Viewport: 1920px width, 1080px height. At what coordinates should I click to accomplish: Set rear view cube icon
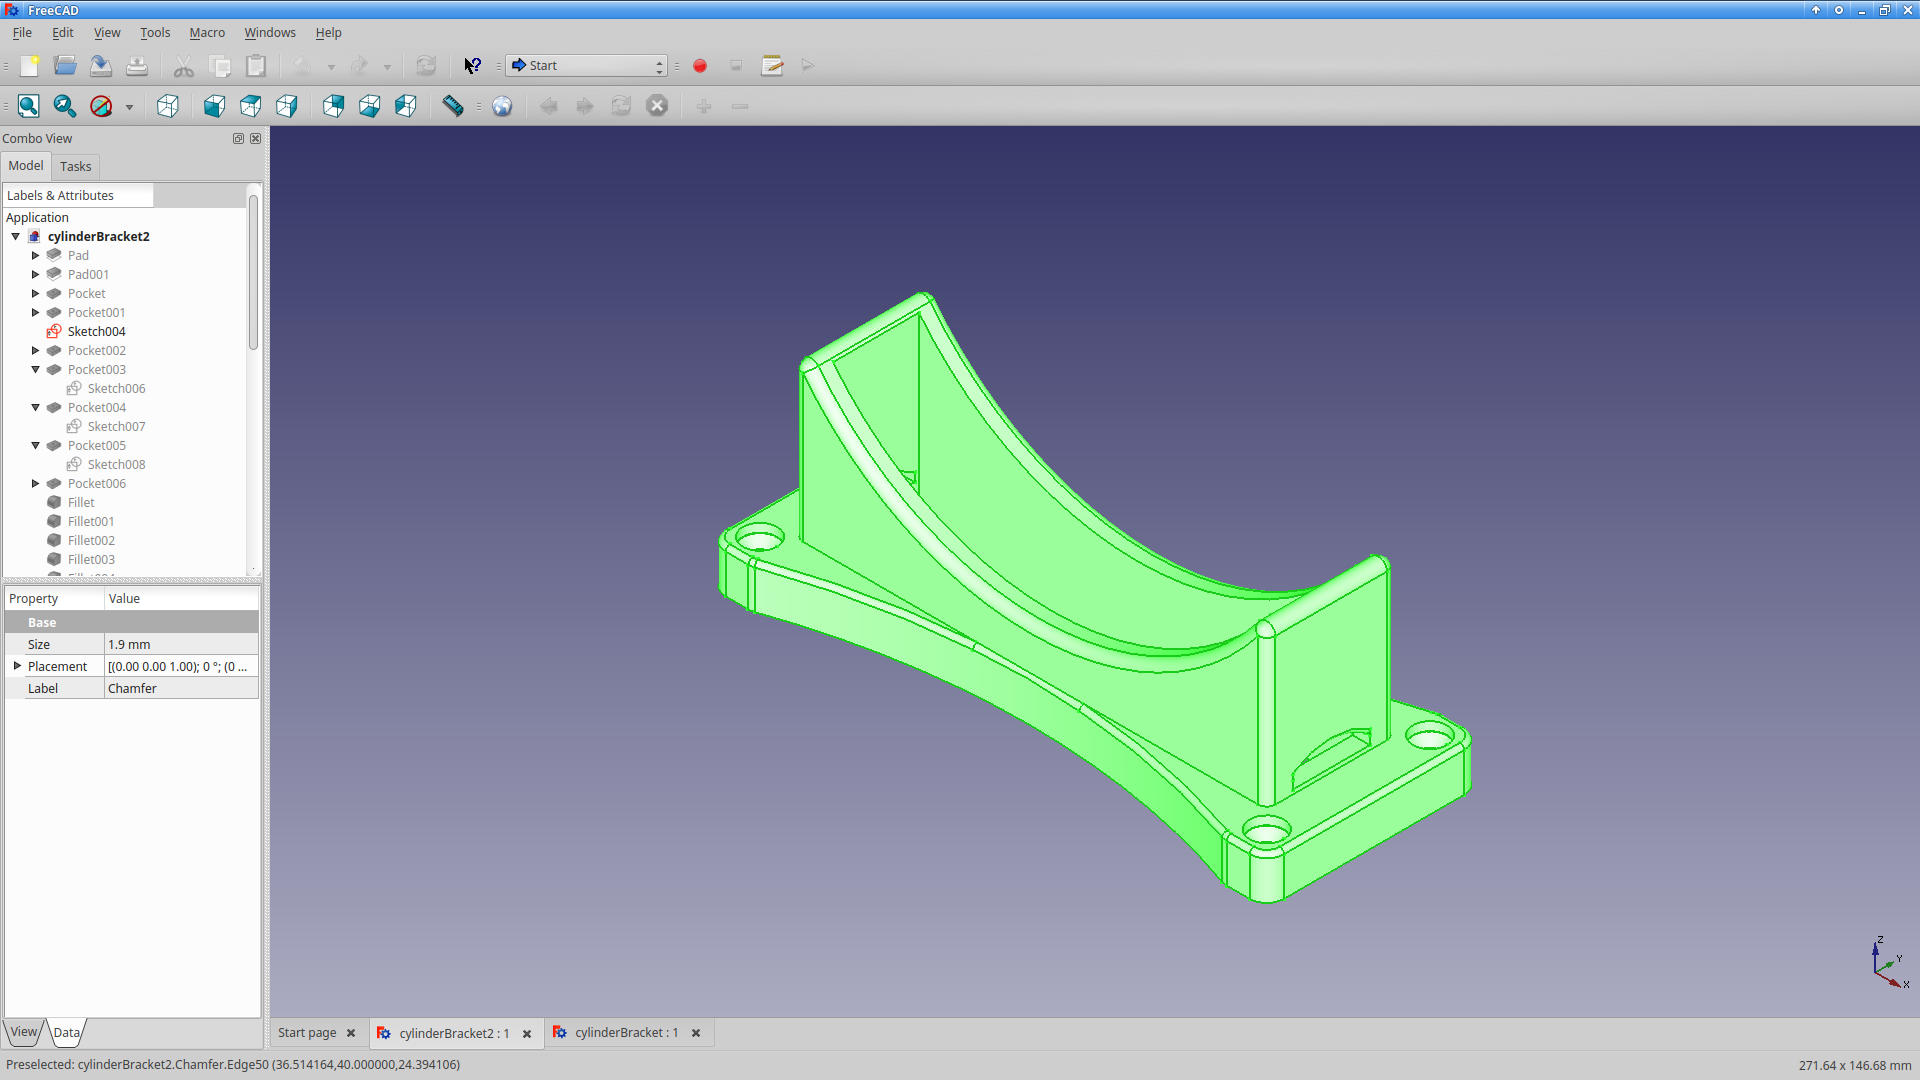tap(334, 106)
